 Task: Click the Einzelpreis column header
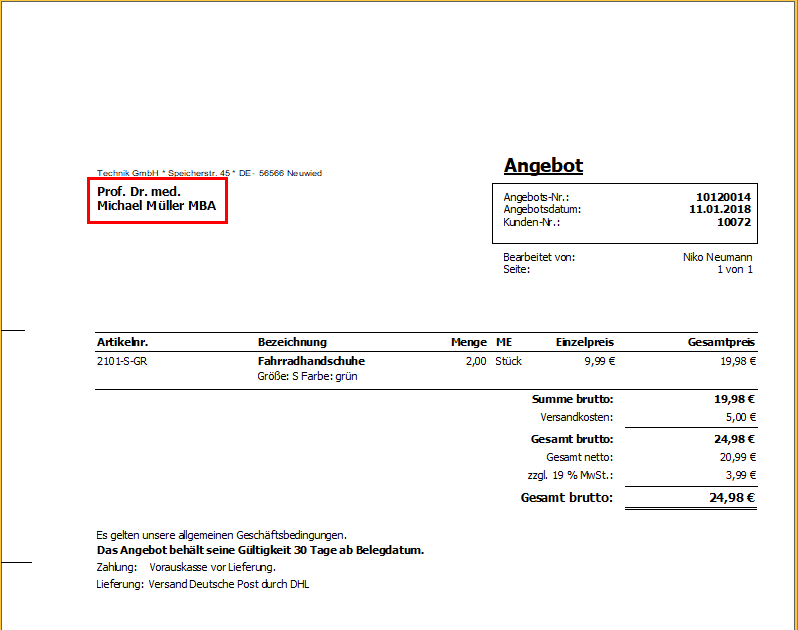(x=585, y=342)
